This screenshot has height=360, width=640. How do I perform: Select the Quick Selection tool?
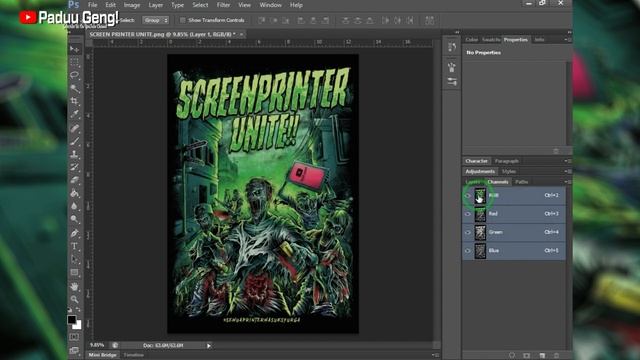(x=74, y=88)
